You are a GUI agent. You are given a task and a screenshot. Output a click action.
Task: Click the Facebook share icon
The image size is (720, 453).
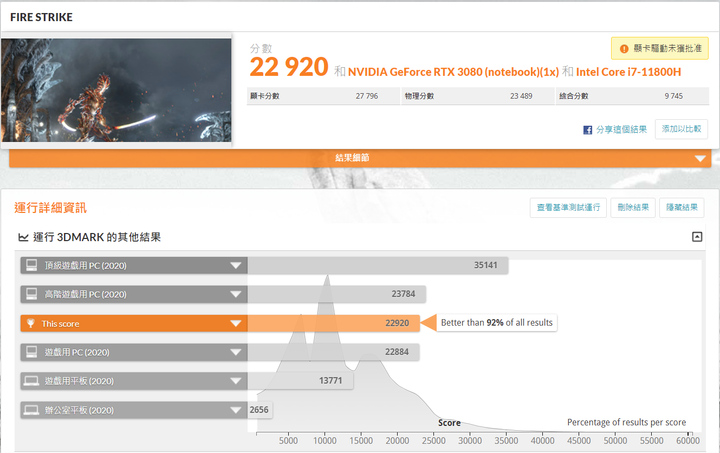coord(587,130)
